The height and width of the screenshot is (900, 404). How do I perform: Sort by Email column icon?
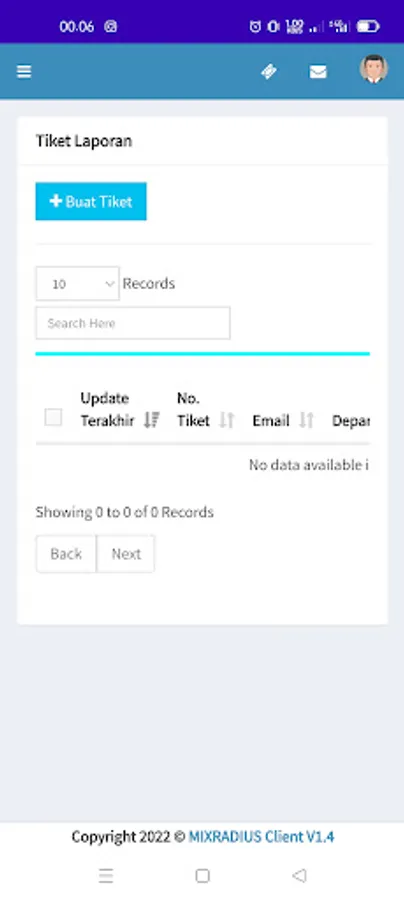(307, 420)
